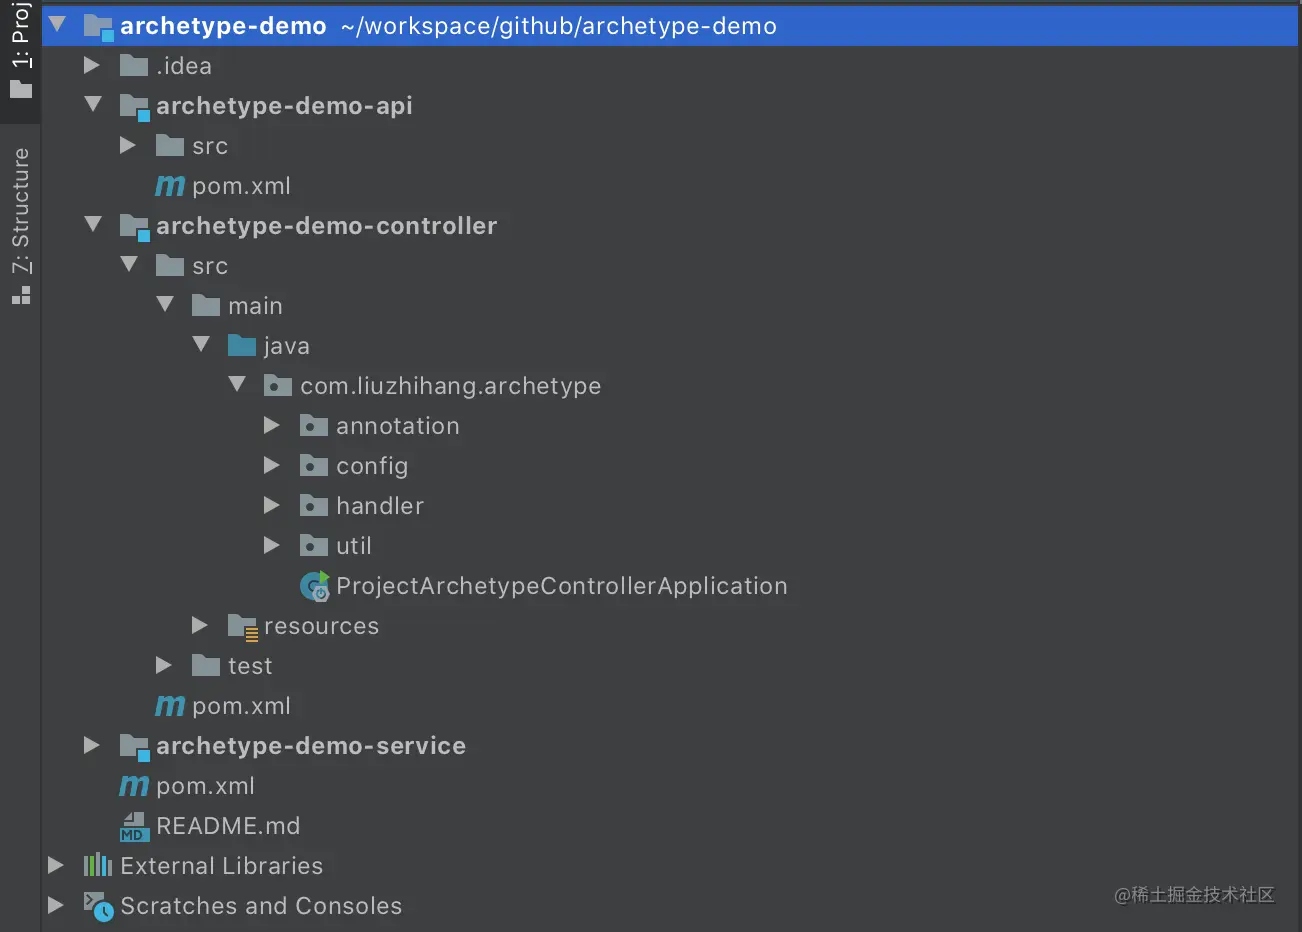The width and height of the screenshot is (1302, 932).
Task: Click the Maven icon beside api pom.xml
Action: coord(169,185)
